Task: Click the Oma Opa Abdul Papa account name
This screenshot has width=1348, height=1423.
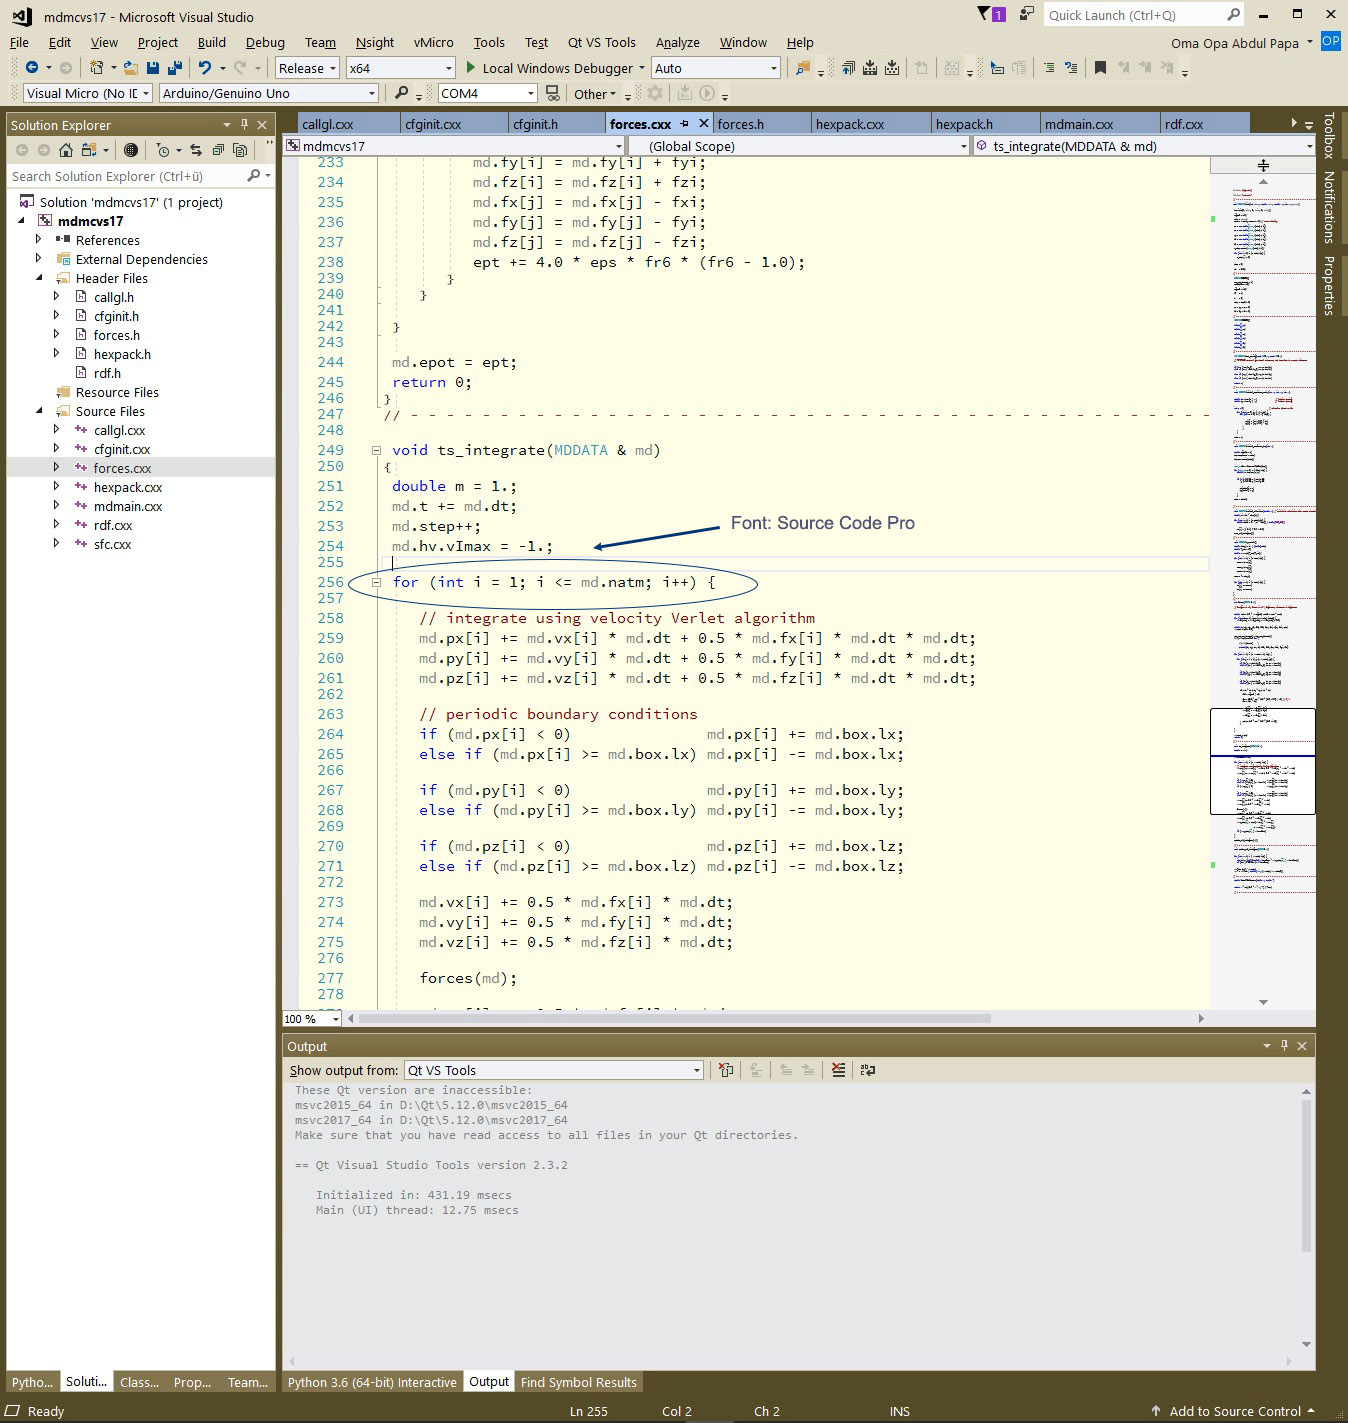Action: (x=1235, y=43)
